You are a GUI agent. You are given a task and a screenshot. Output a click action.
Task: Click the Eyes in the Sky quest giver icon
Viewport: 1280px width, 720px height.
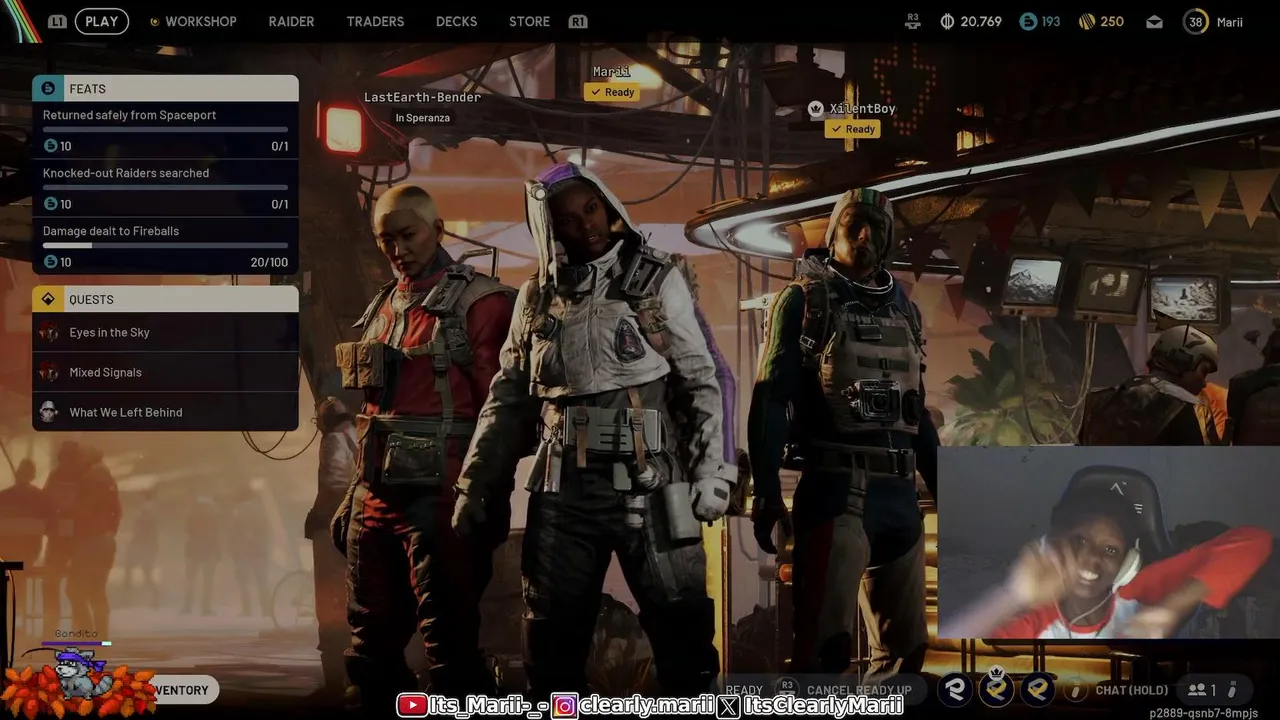[x=48, y=332]
